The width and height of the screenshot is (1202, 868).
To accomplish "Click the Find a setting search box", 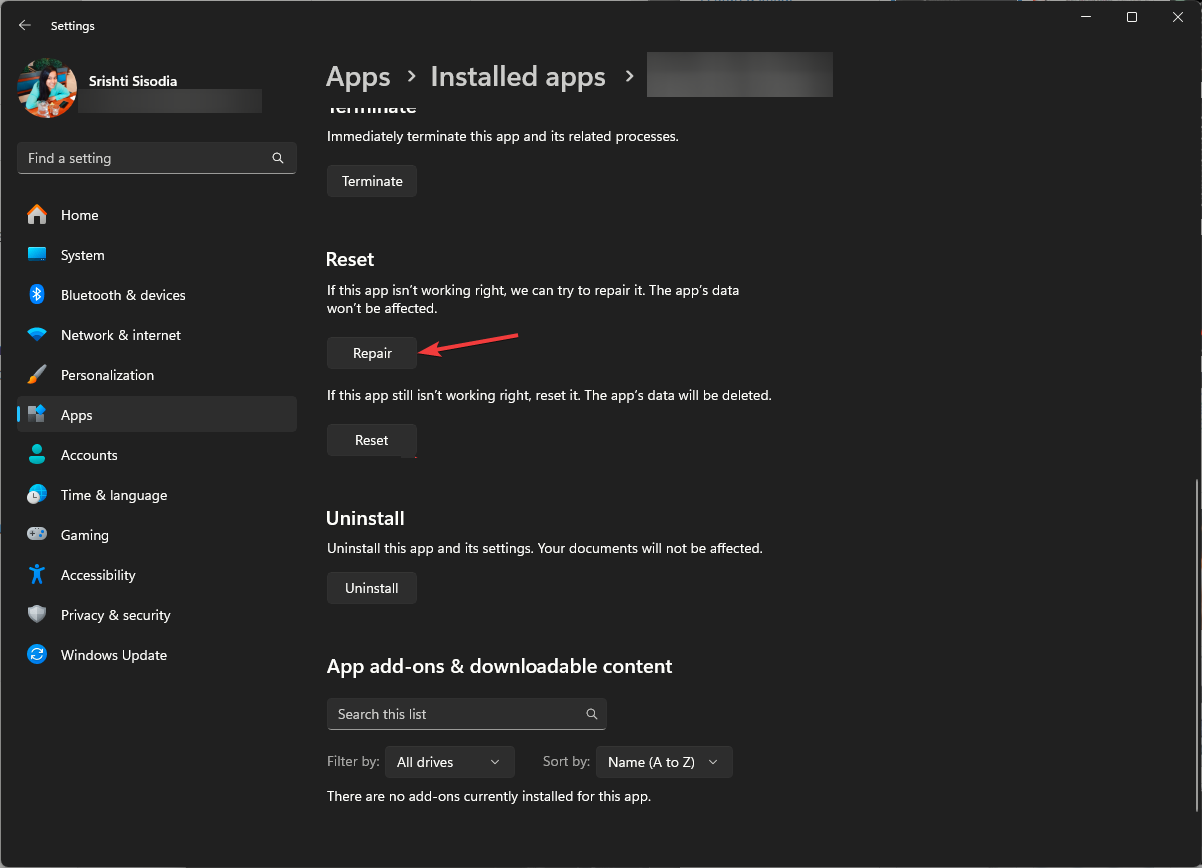I will click(x=156, y=158).
